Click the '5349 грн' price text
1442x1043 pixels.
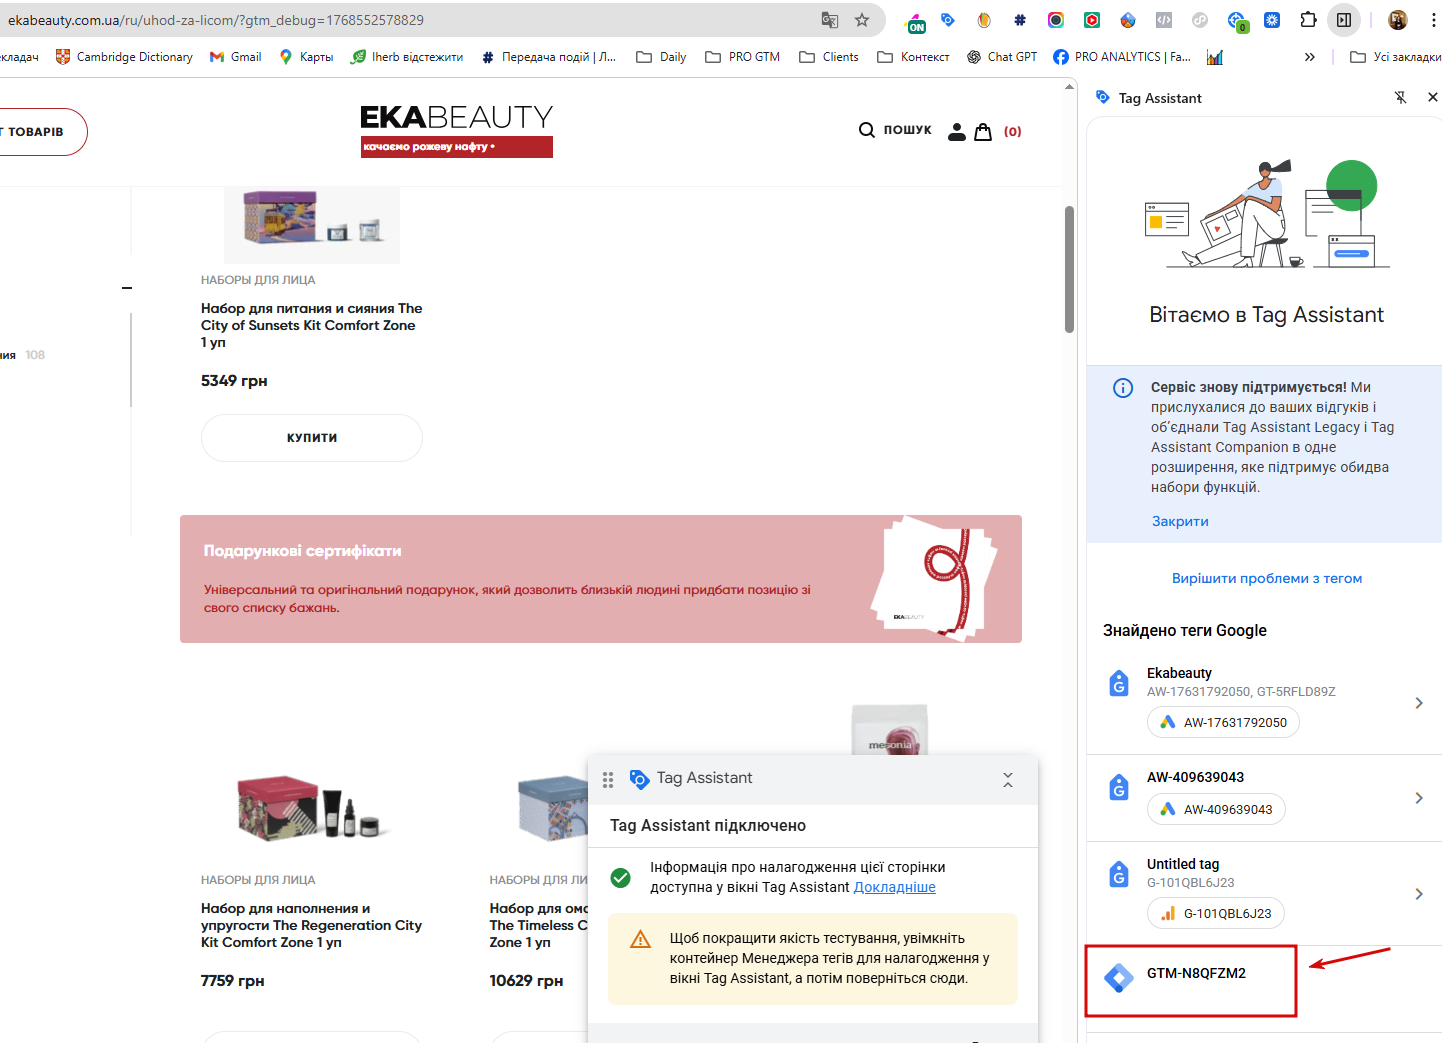click(234, 381)
